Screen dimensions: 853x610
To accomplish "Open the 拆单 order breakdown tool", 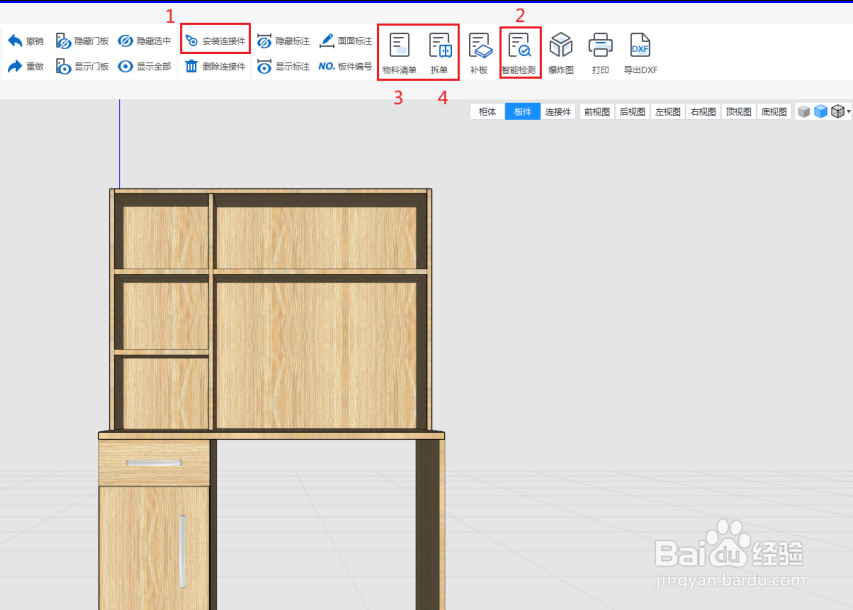I will (x=440, y=53).
